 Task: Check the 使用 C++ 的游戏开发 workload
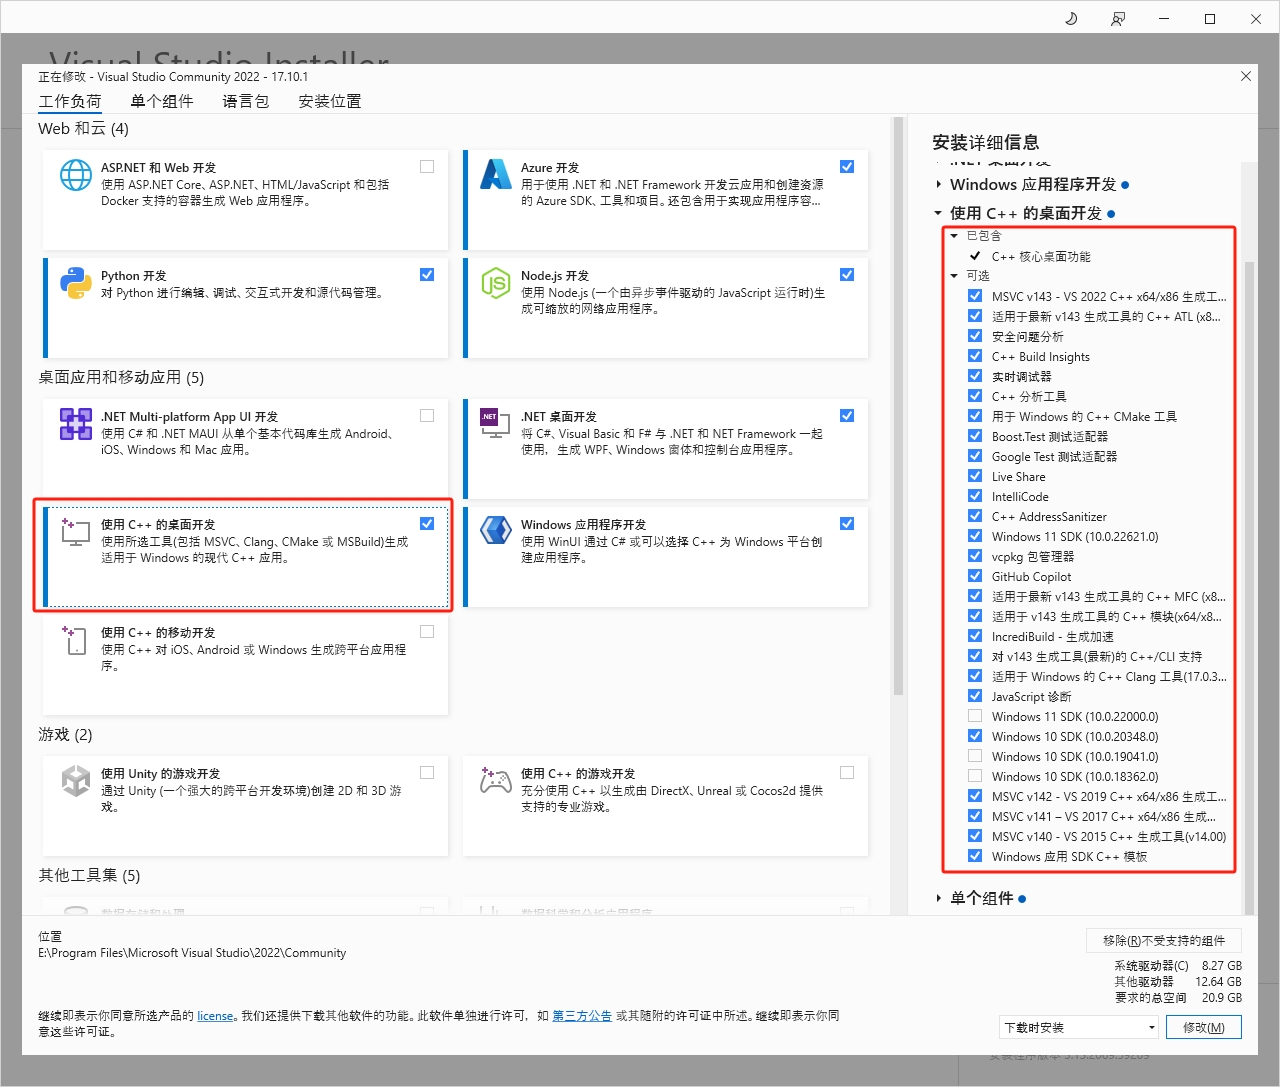[x=847, y=773]
